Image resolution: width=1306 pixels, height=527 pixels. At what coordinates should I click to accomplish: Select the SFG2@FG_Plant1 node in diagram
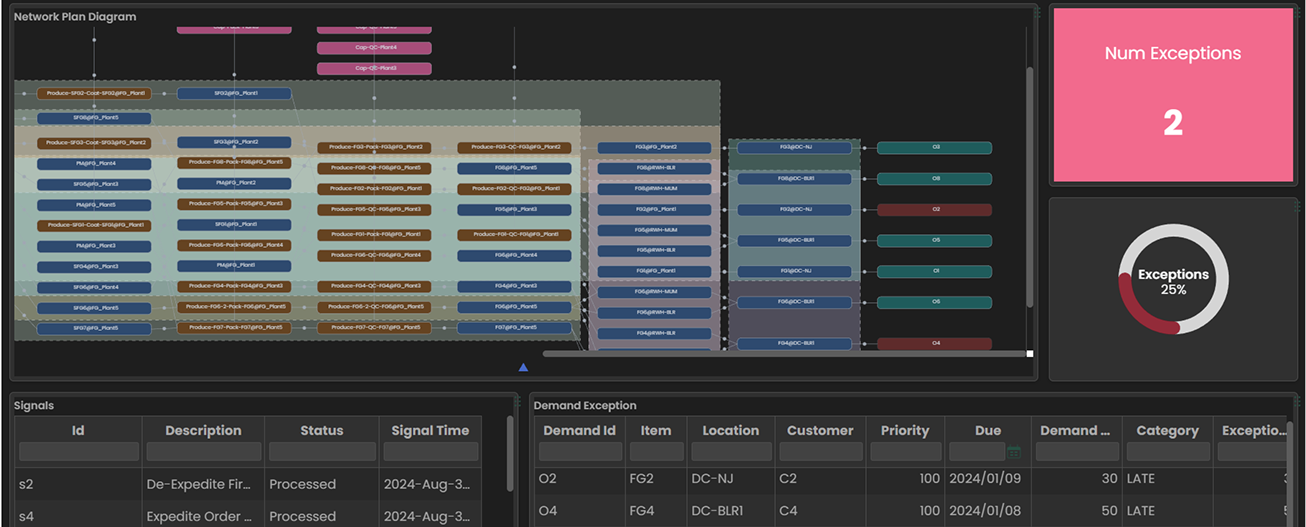[x=234, y=93]
